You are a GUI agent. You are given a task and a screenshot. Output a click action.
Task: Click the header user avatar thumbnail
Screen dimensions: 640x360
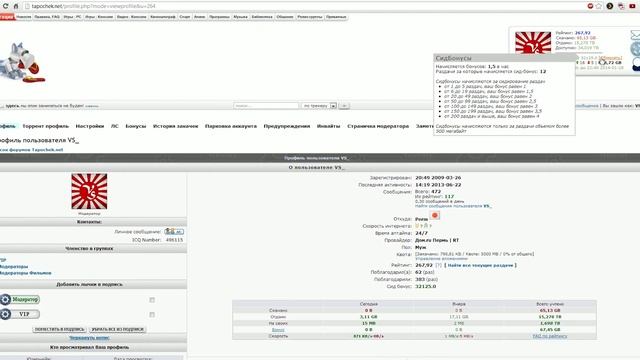533,42
